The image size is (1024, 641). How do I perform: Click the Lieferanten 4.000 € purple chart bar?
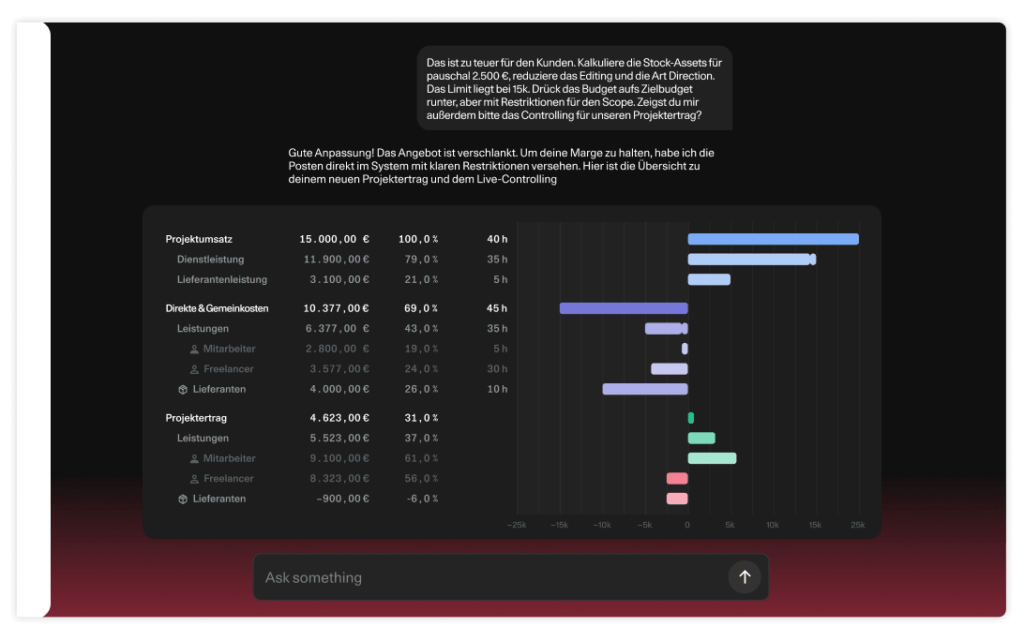(x=645, y=389)
